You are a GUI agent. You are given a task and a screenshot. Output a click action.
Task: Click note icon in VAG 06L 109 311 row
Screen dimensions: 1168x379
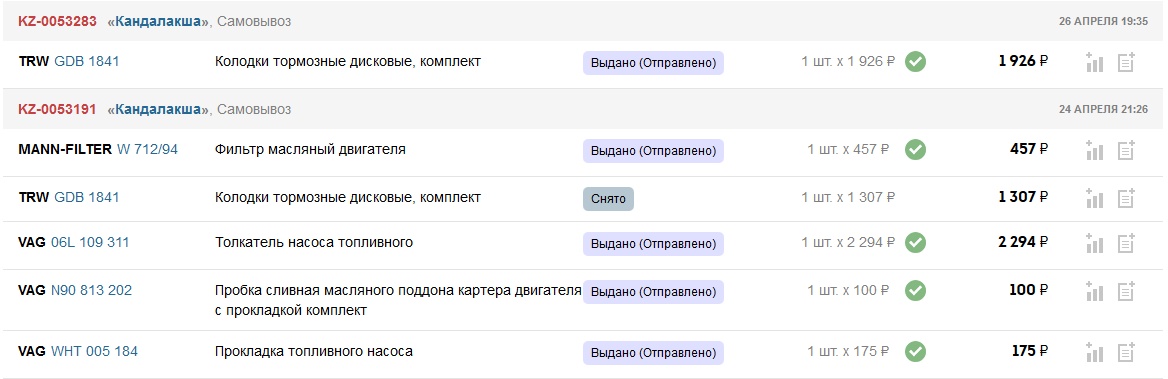click(1126, 243)
